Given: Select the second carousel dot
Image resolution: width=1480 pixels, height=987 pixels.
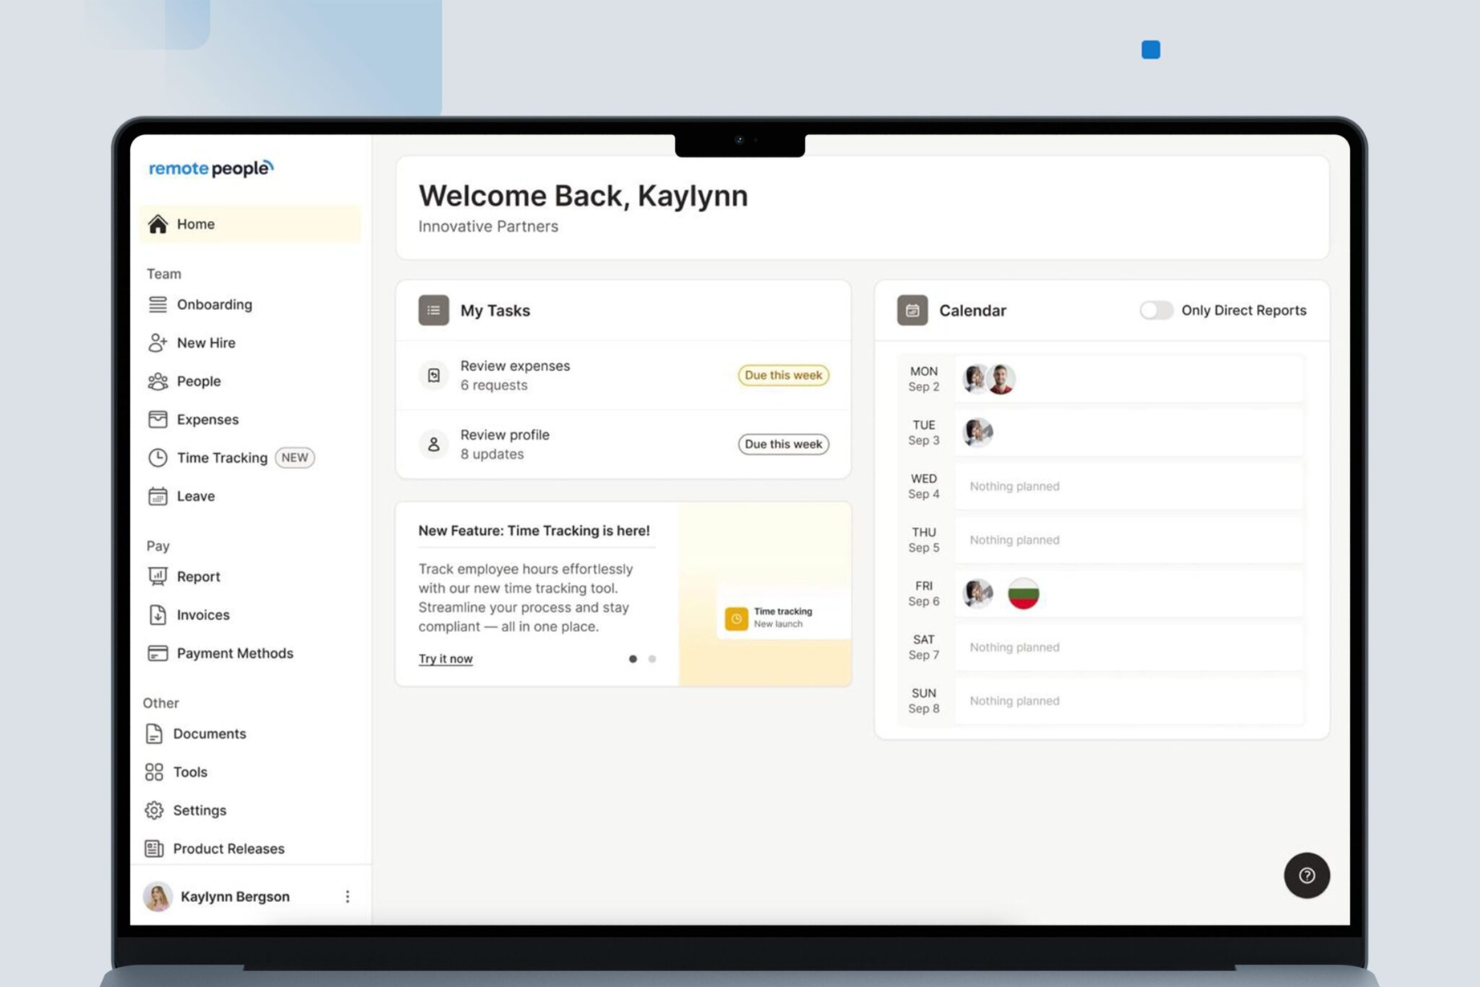Looking at the screenshot, I should pos(652,659).
